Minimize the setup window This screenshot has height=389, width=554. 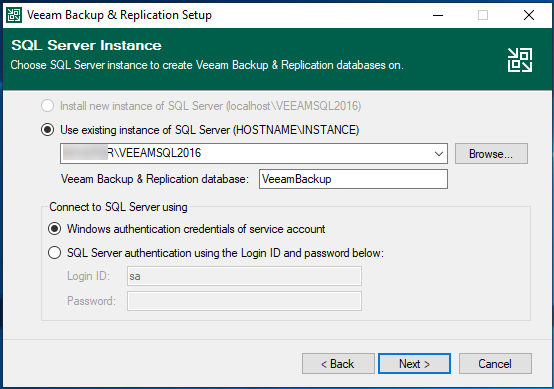pyautogui.click(x=438, y=15)
